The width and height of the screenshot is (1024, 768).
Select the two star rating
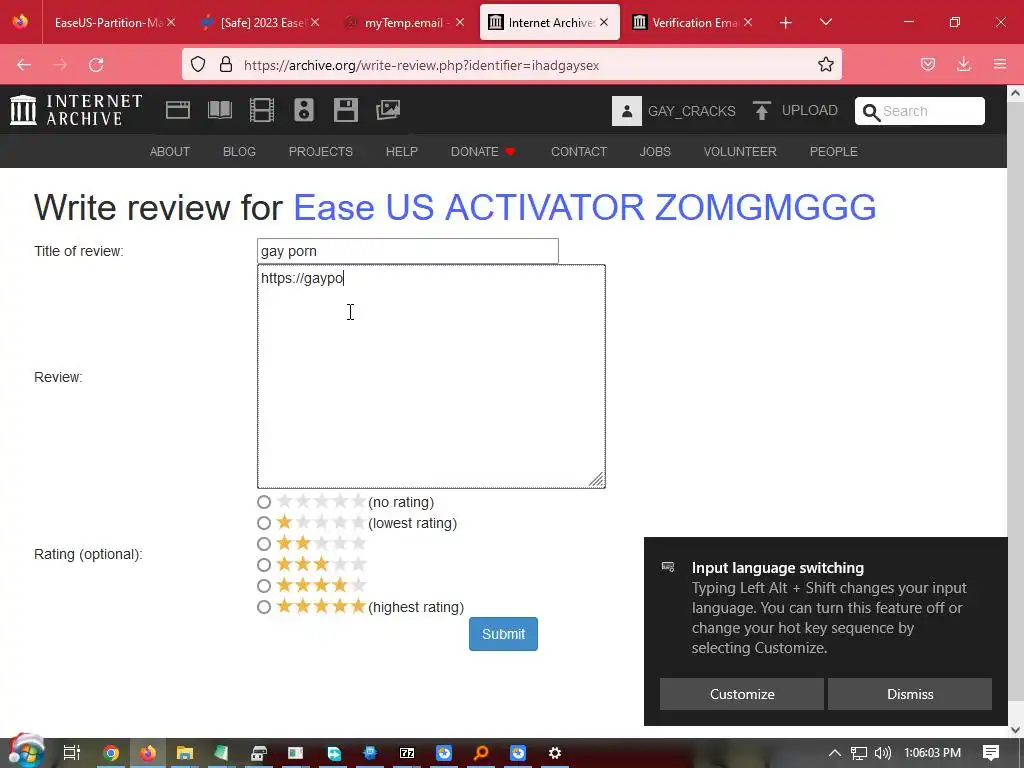[264, 544]
